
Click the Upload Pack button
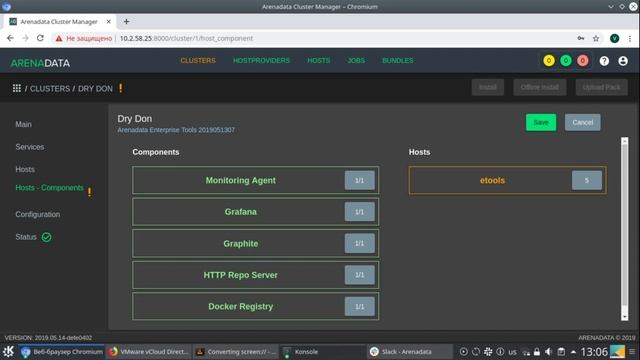pyautogui.click(x=601, y=87)
